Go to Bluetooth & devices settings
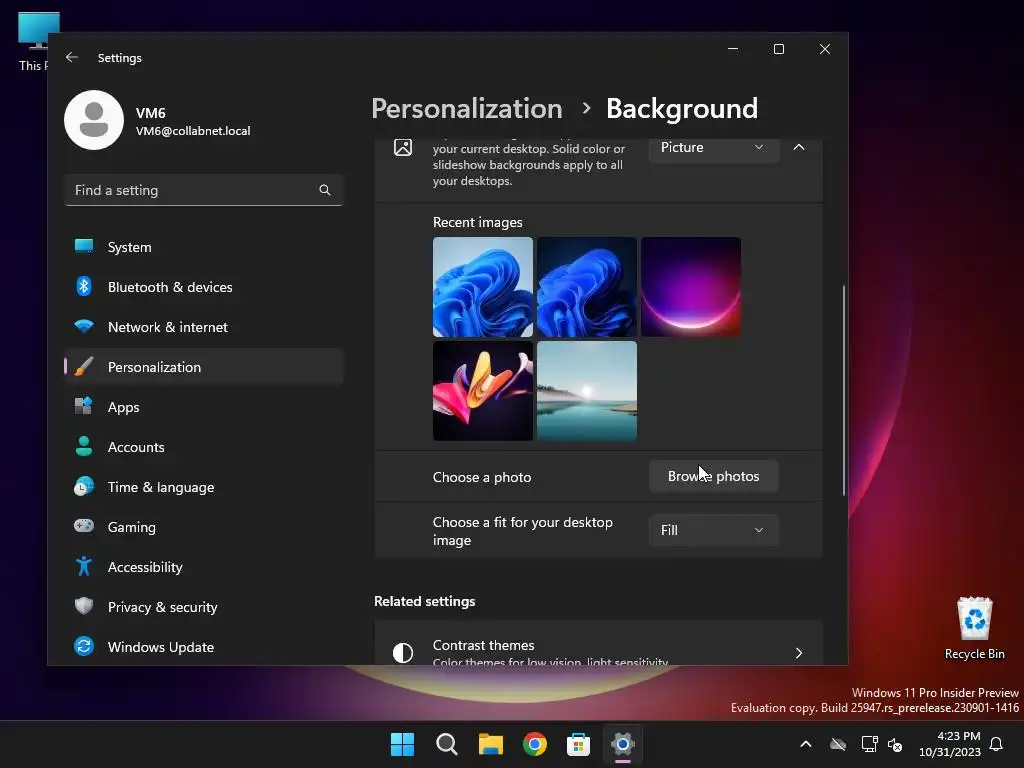The width and height of the screenshot is (1024, 768). coord(204,287)
